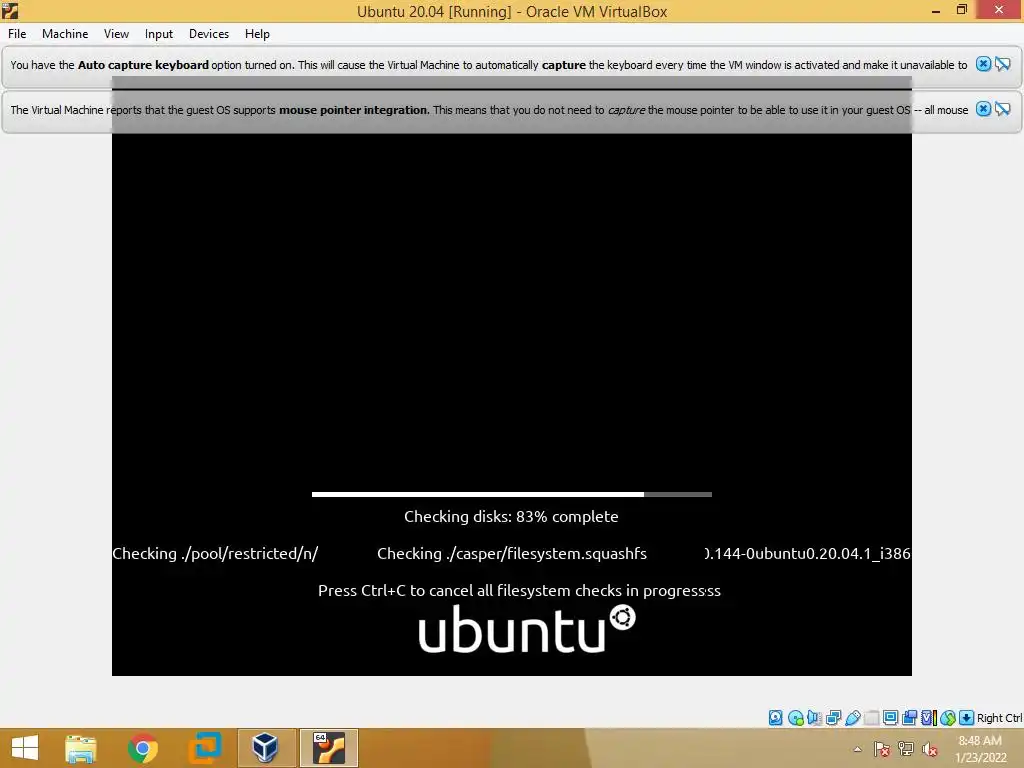Click the CPU virtualization status icon

(928, 718)
